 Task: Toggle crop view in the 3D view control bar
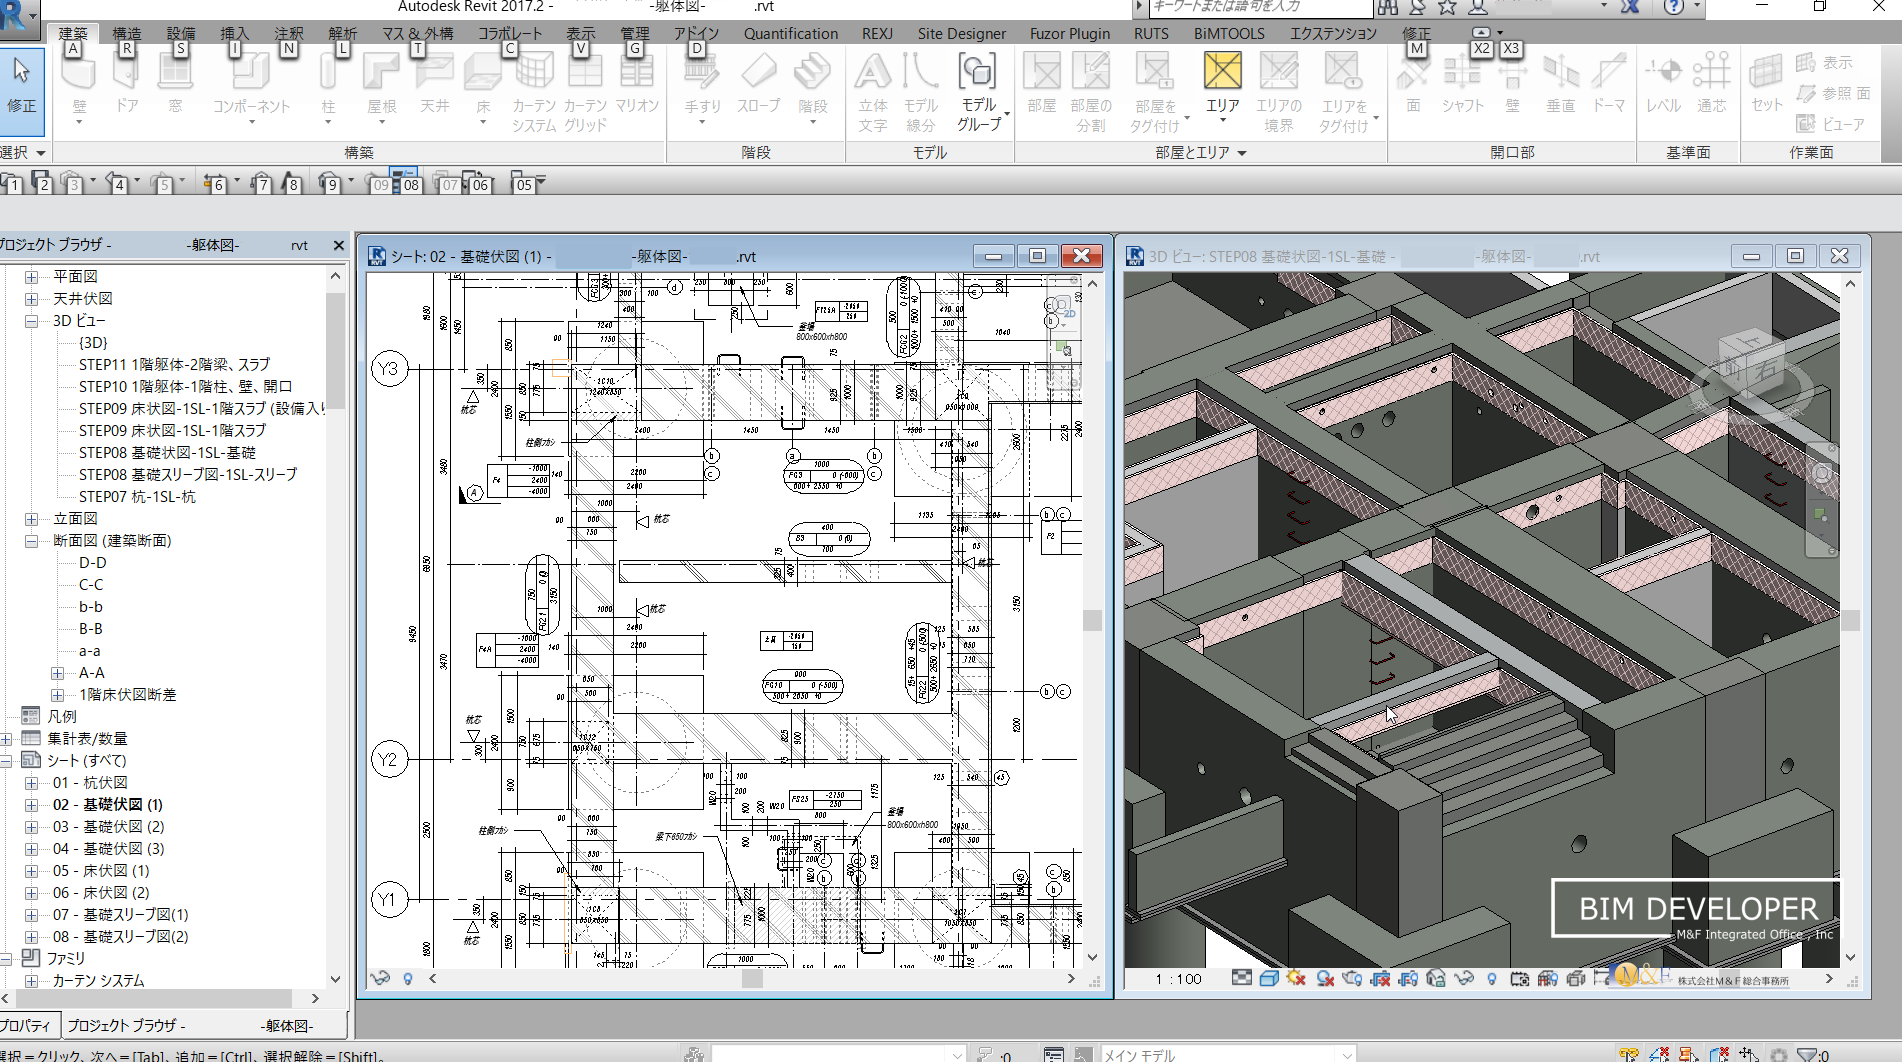(1380, 978)
